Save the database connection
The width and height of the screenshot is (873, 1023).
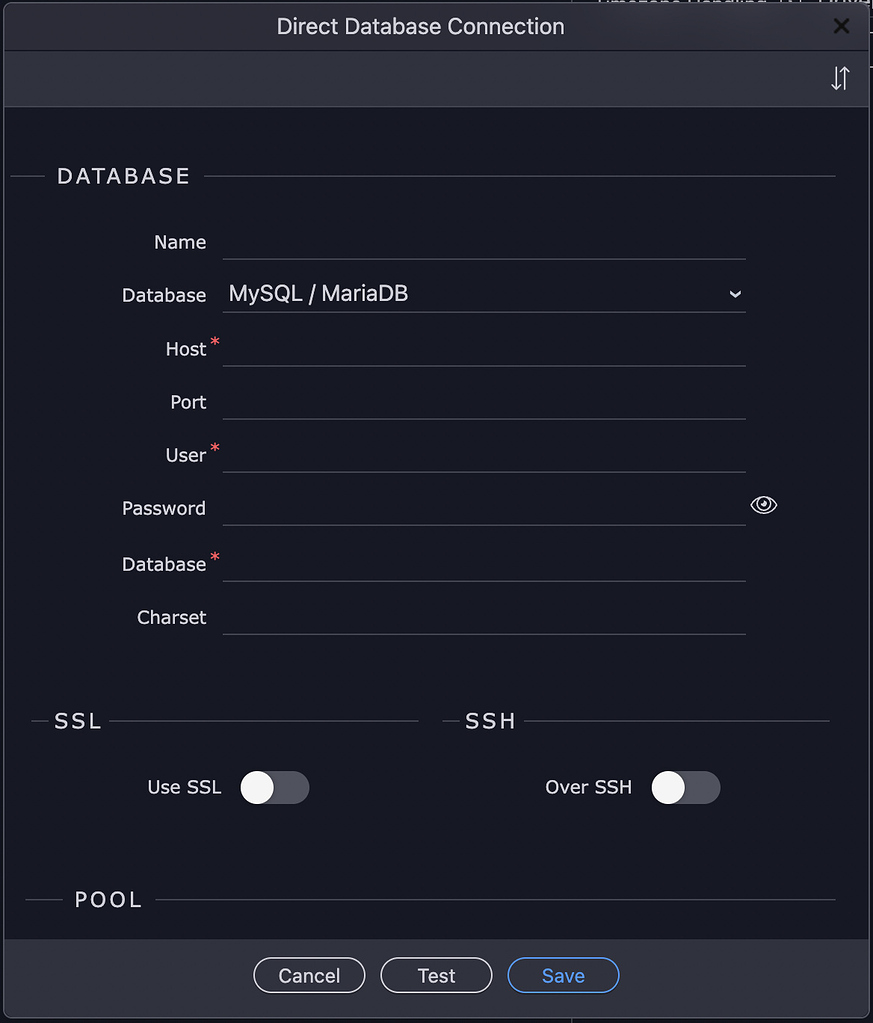[x=563, y=975]
